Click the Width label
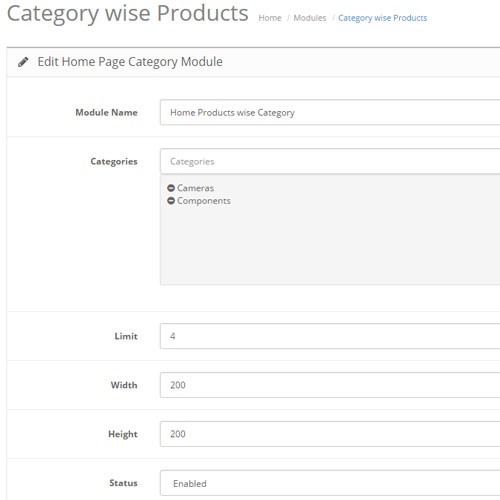The width and height of the screenshot is (500, 500). tap(124, 385)
